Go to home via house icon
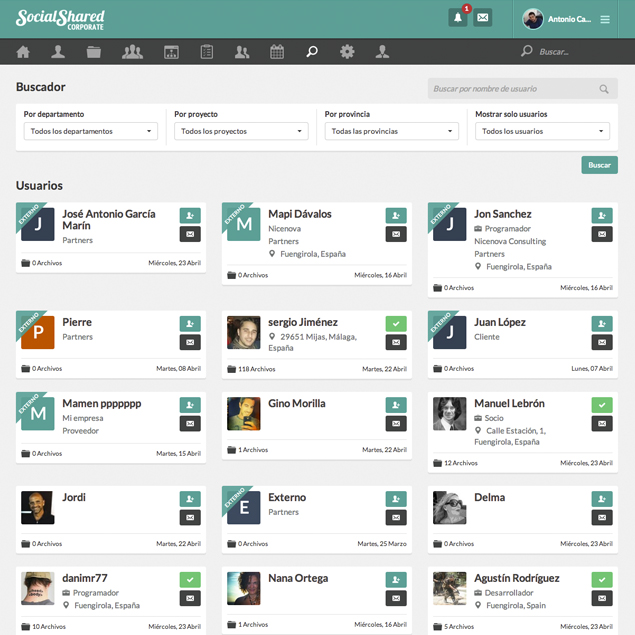 coord(23,52)
